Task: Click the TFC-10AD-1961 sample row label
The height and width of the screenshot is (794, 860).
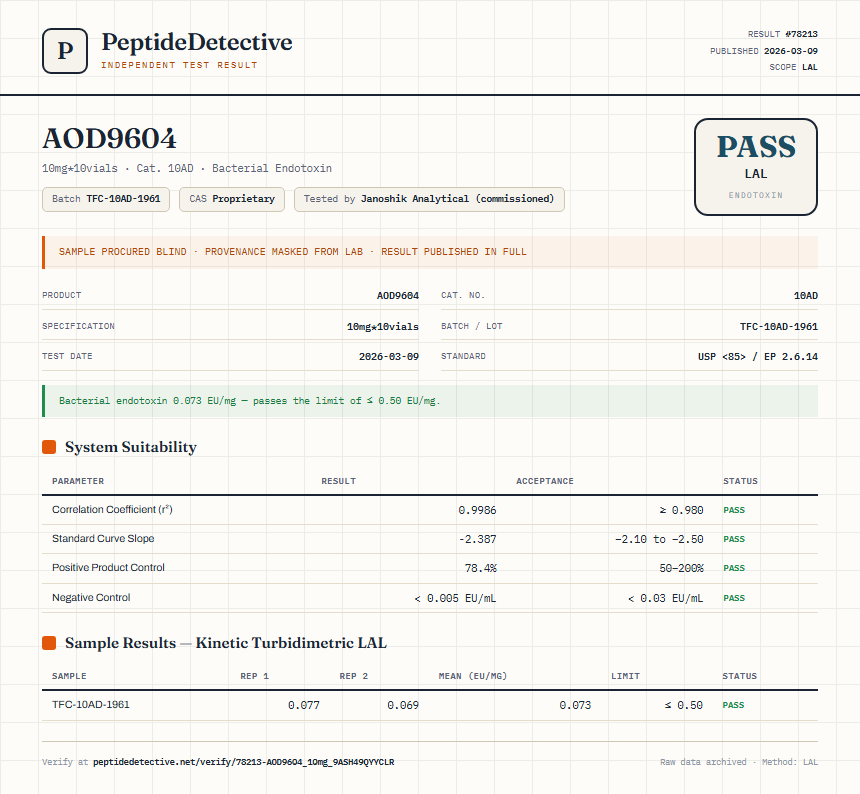Action: [x=90, y=705]
